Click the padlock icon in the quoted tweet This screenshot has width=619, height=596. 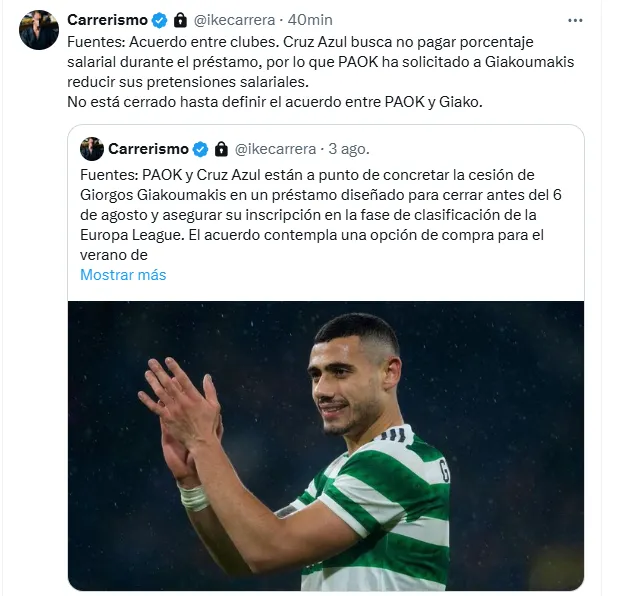[x=220, y=149]
